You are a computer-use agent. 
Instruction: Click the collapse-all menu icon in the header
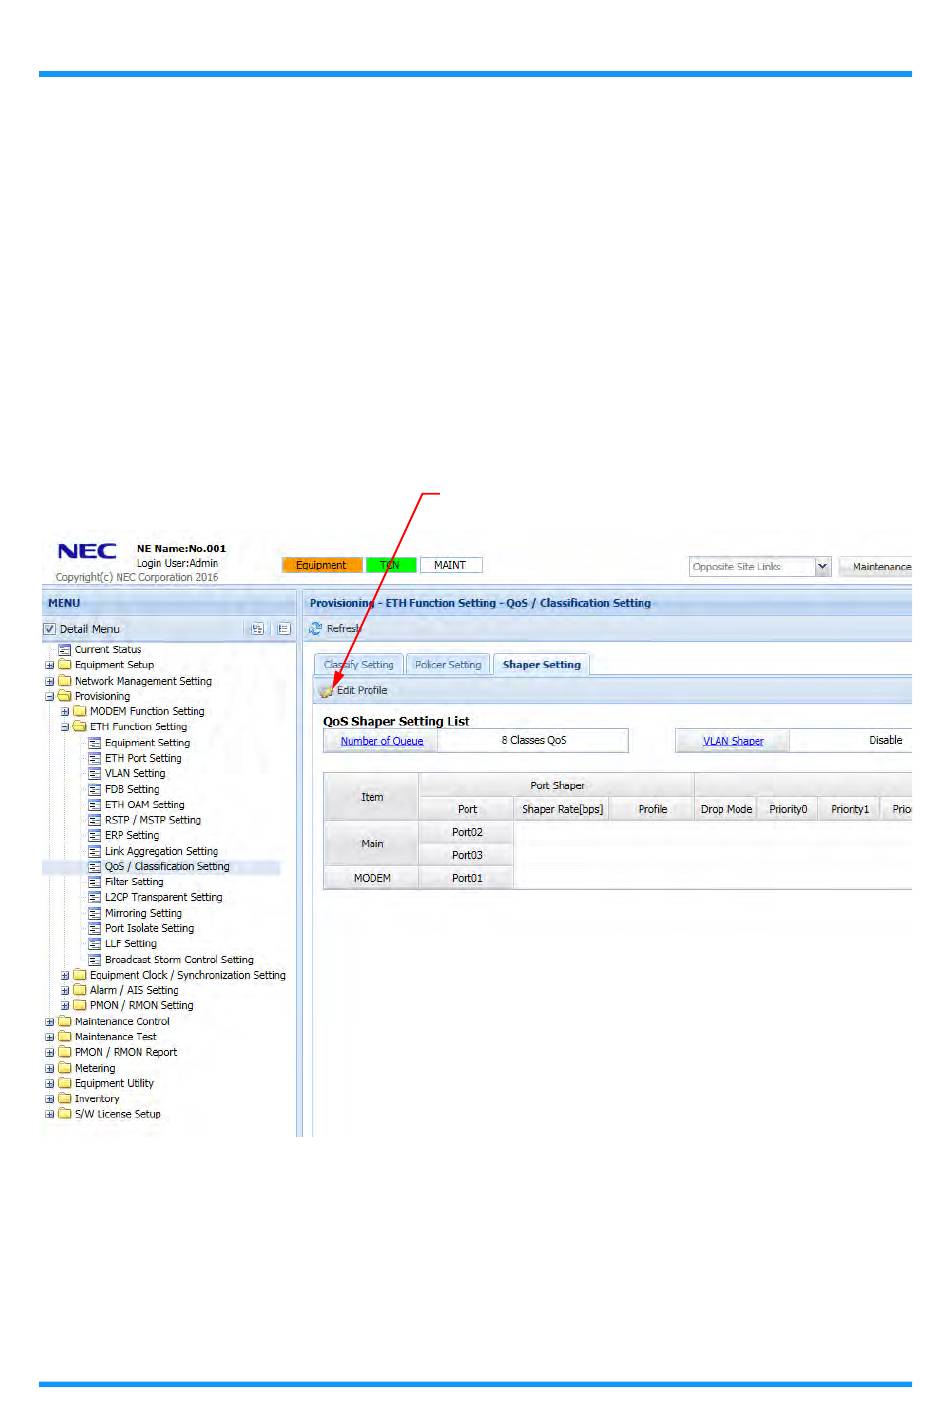[284, 629]
